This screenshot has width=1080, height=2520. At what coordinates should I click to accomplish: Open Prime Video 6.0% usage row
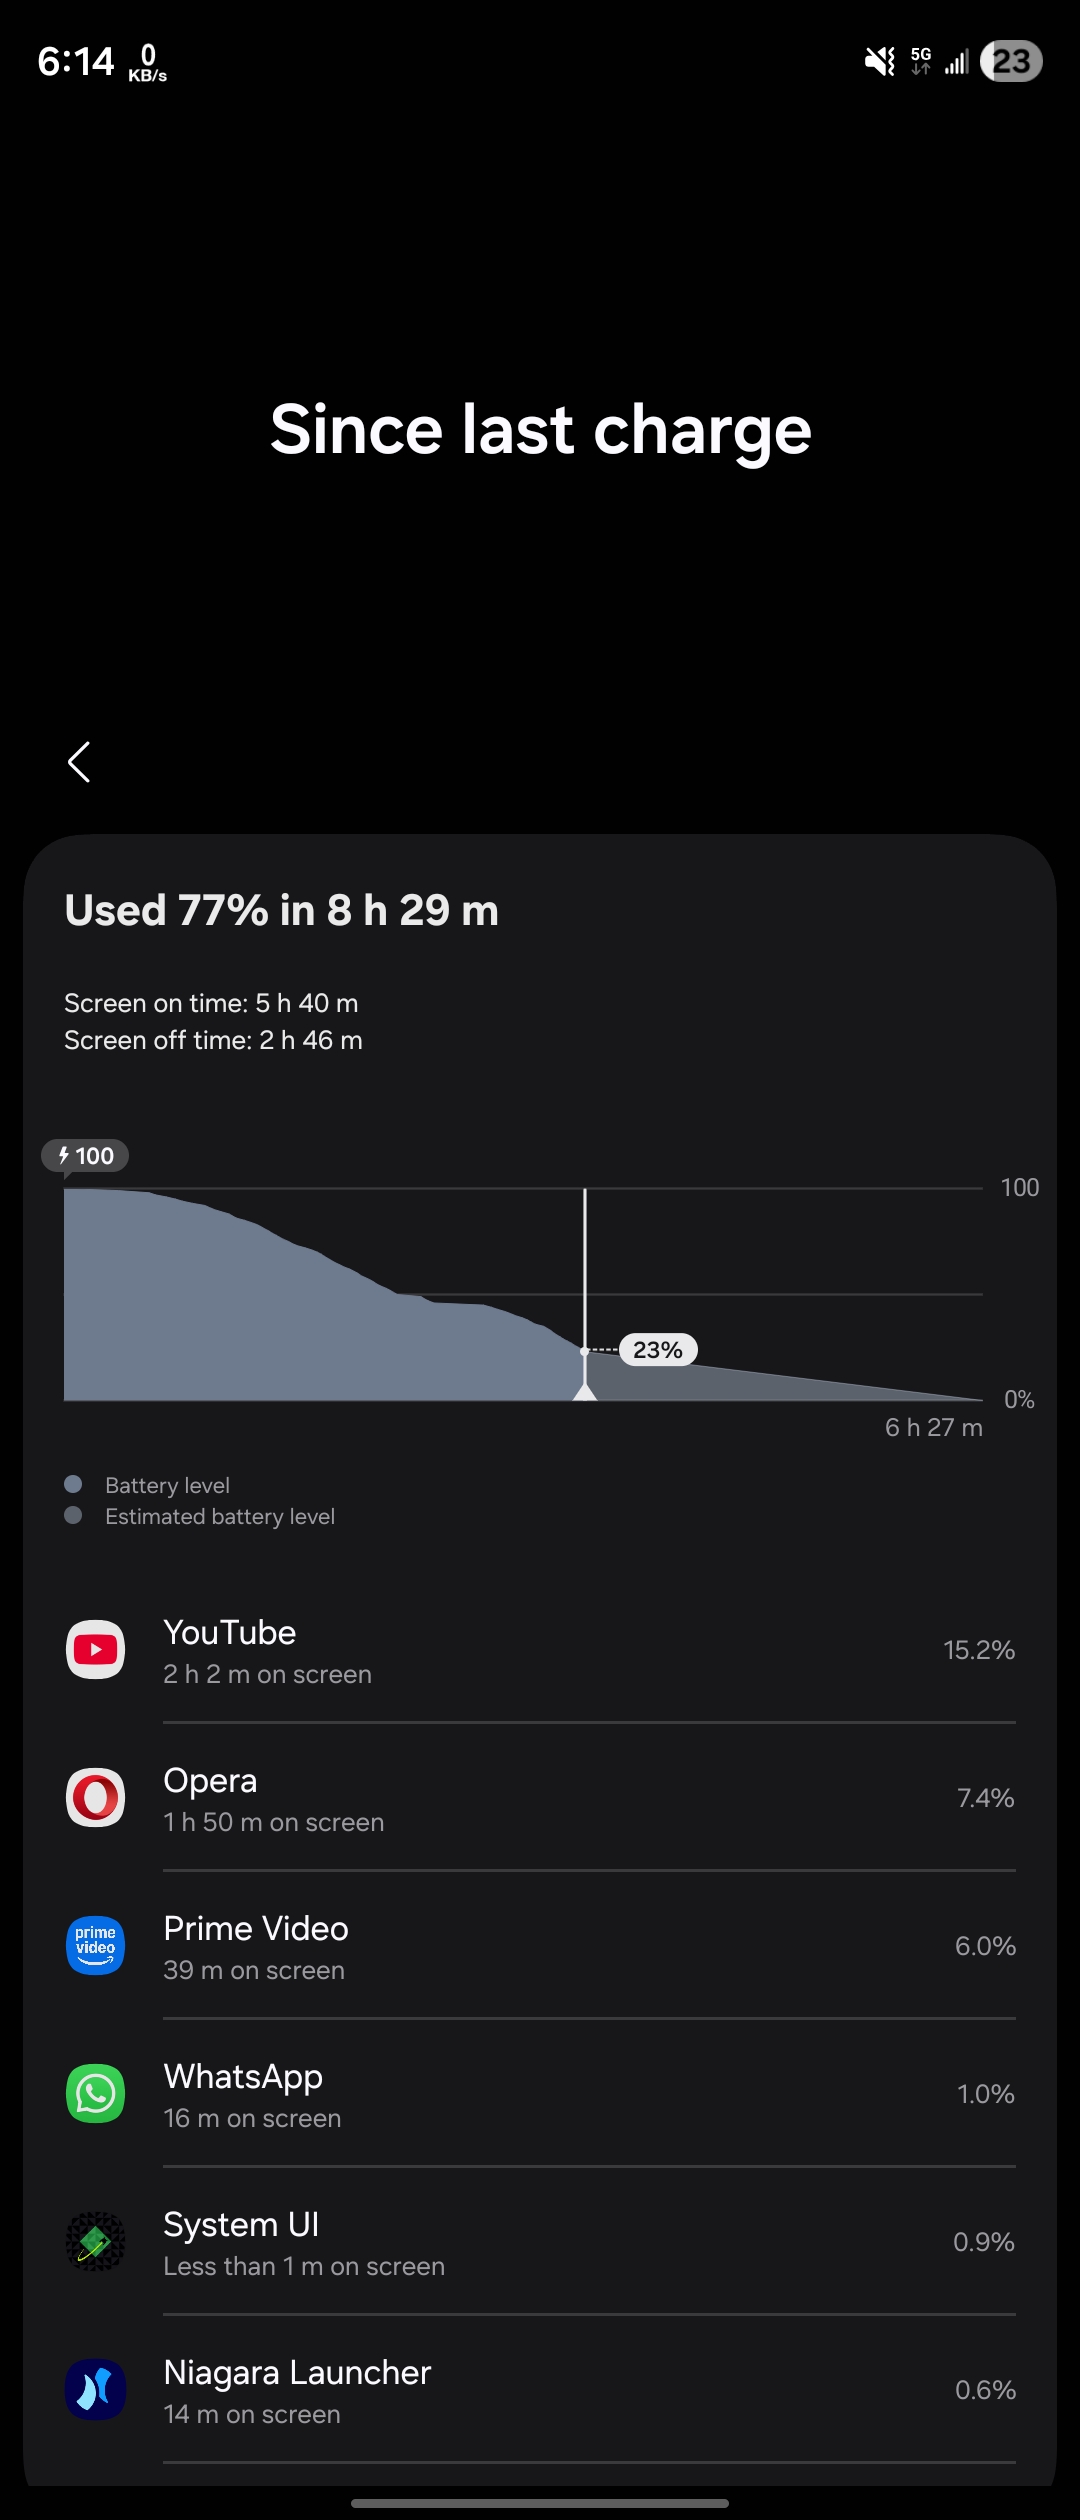tap(540, 1946)
